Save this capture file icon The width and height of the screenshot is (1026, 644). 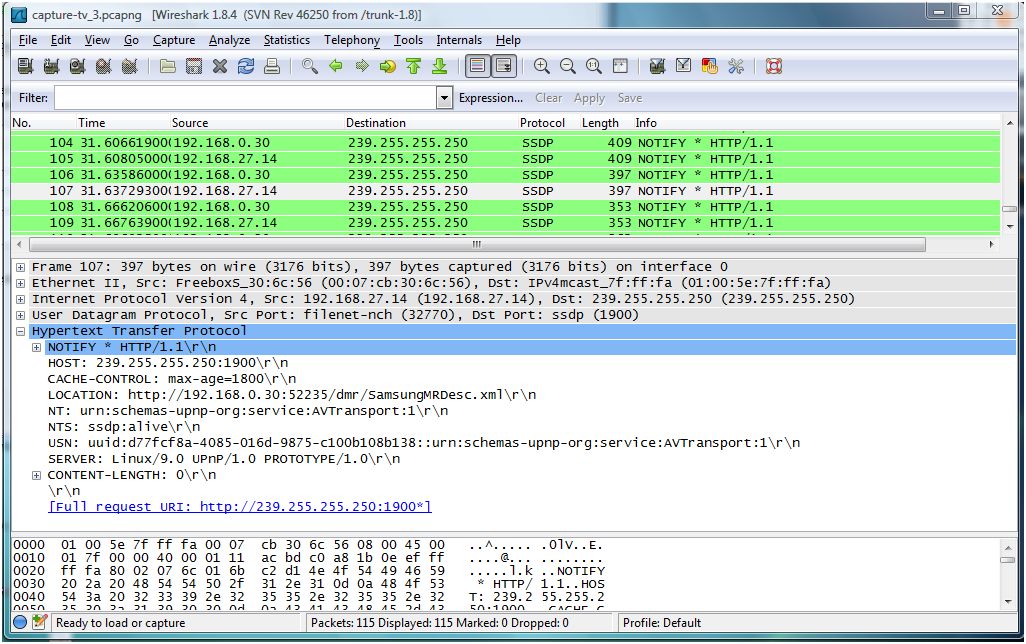click(x=194, y=66)
